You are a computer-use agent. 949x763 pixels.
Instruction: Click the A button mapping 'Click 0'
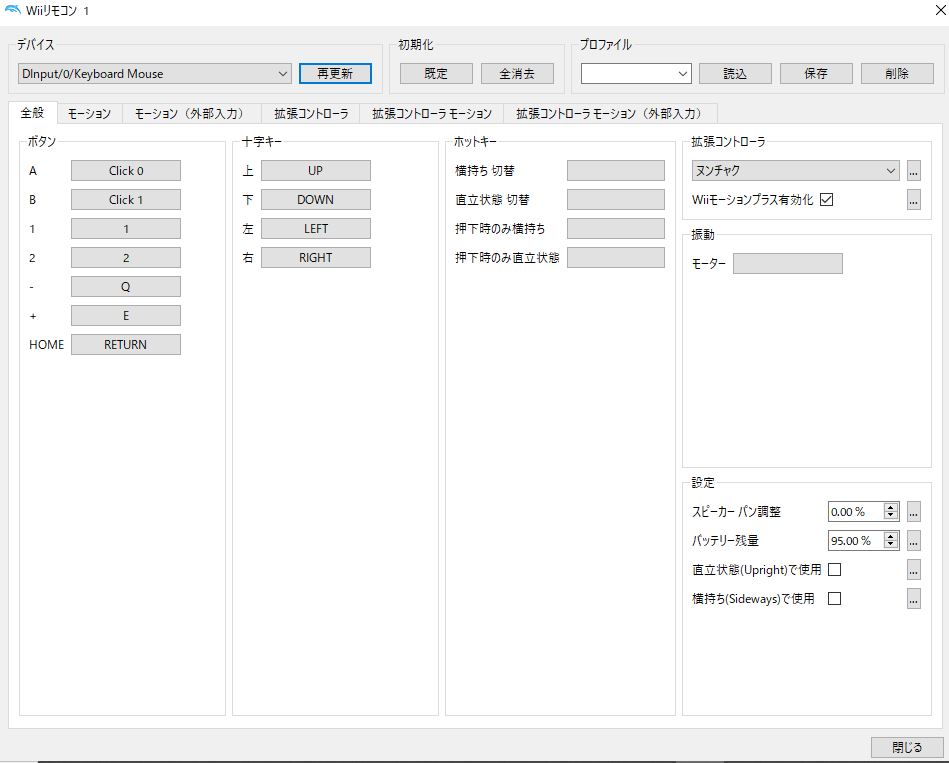click(126, 171)
